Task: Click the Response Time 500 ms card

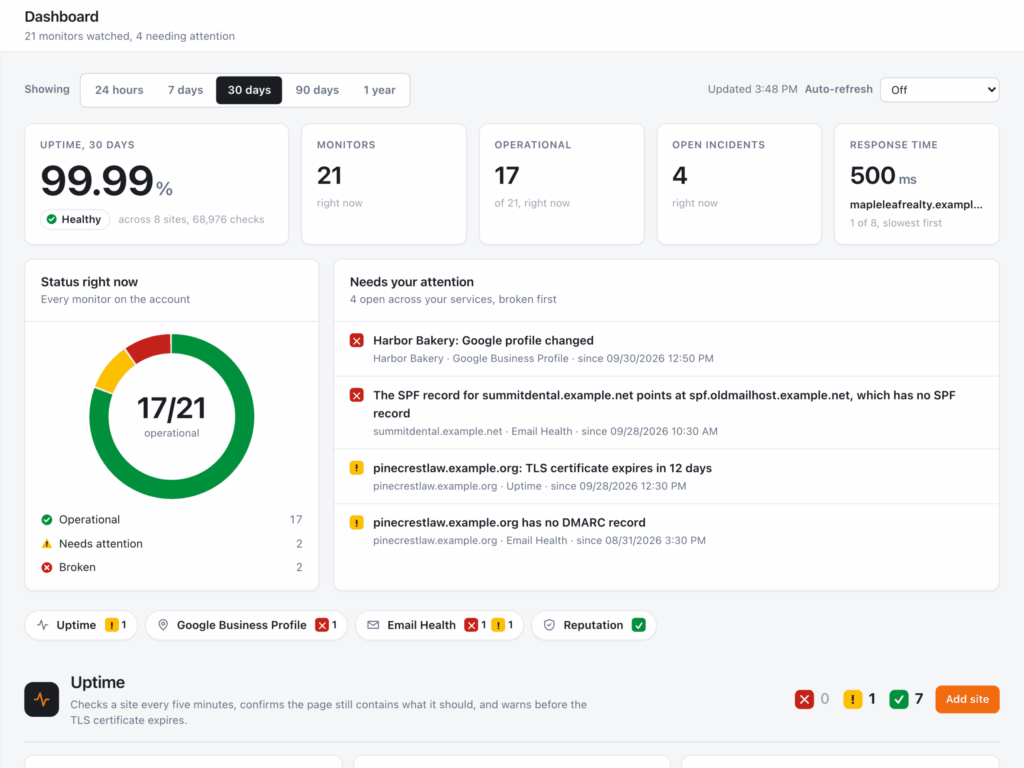Action: pos(917,184)
